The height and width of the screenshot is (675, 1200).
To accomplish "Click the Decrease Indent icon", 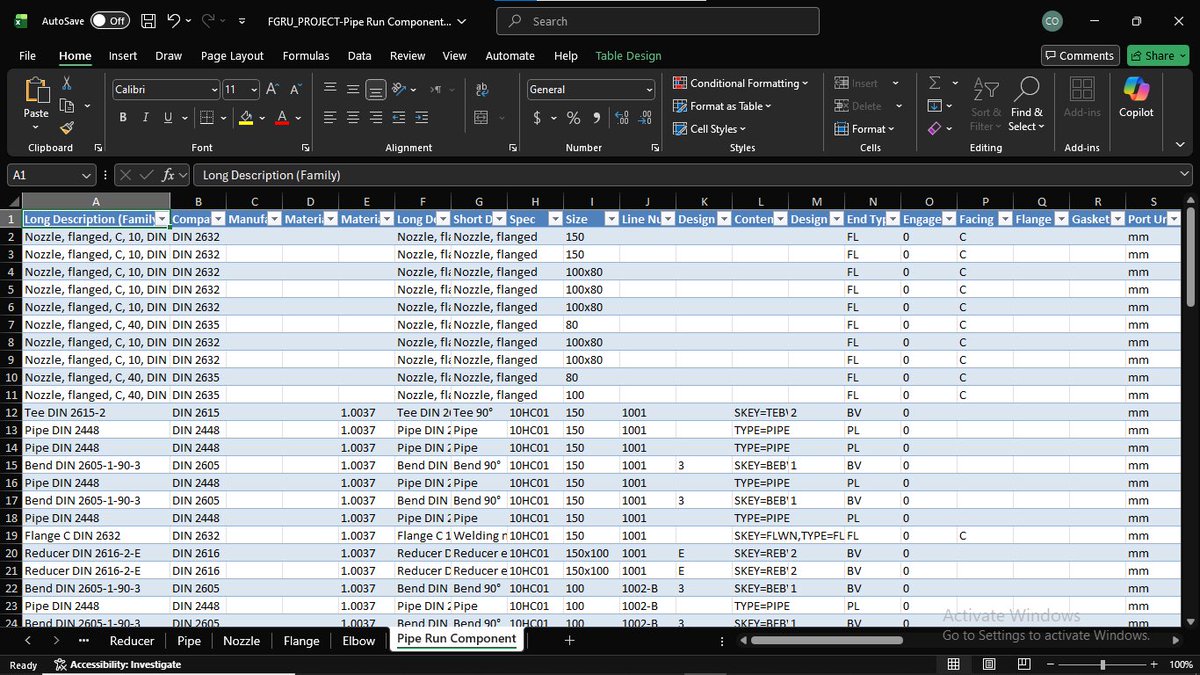I will pyautogui.click(x=398, y=117).
